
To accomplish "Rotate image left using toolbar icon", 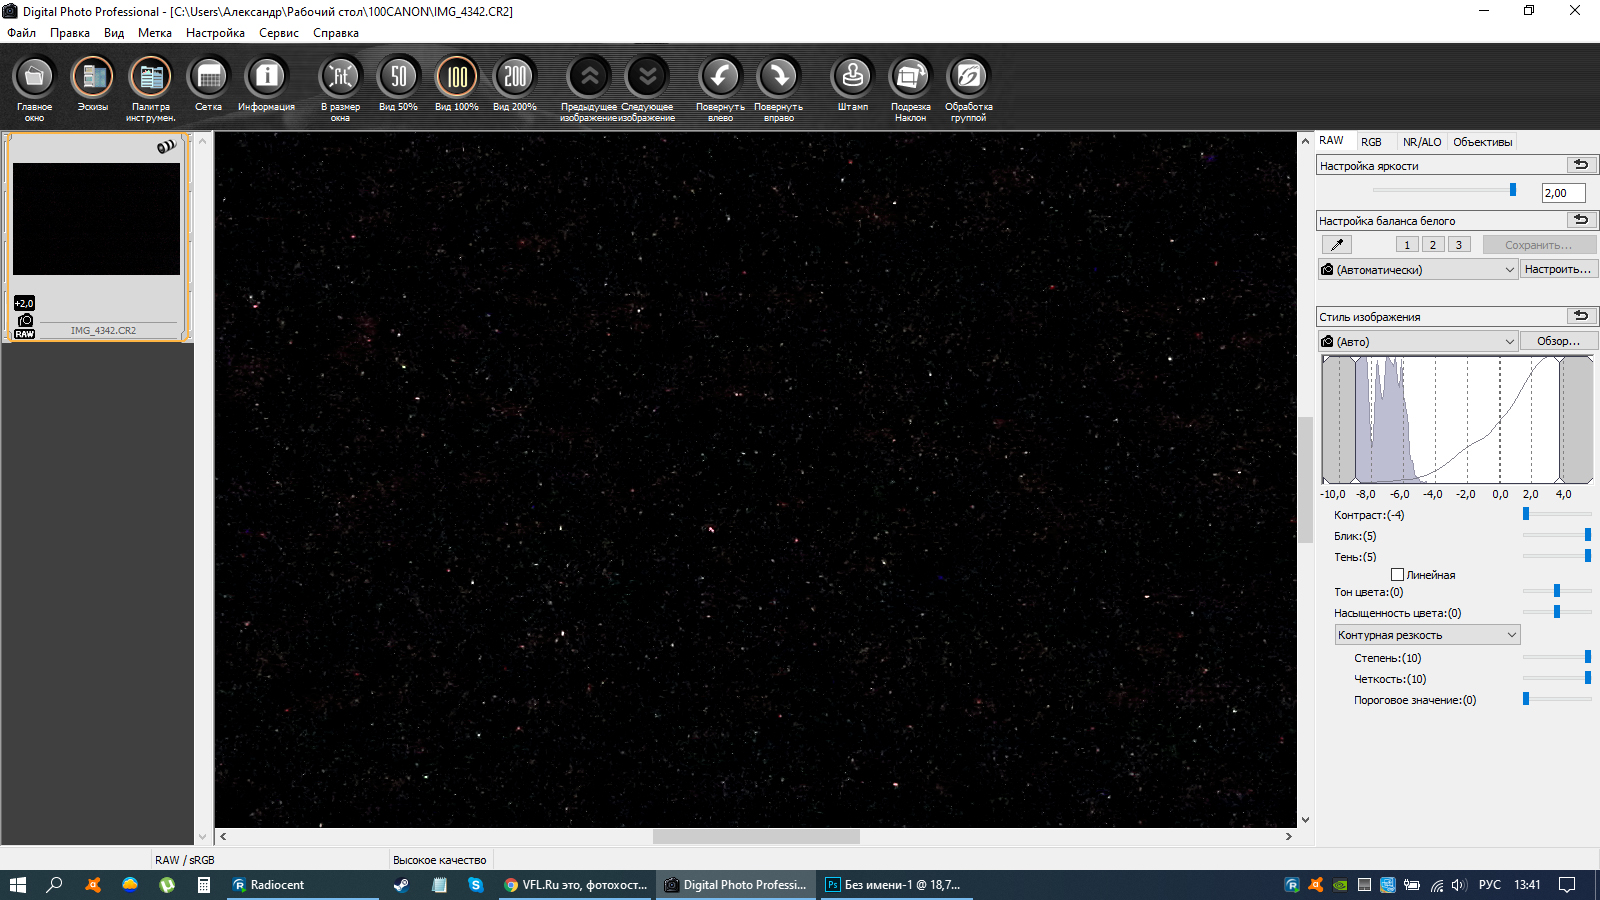I will click(x=720, y=77).
